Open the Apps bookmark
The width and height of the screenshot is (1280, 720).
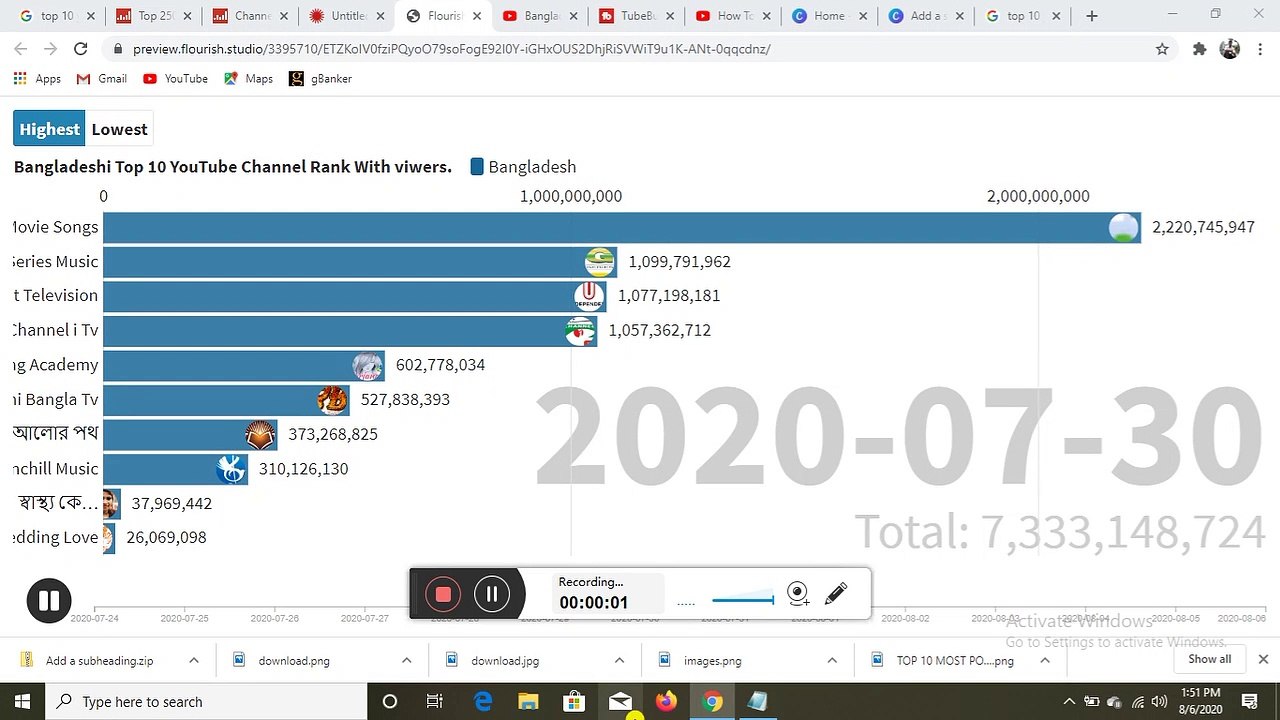tap(37, 79)
